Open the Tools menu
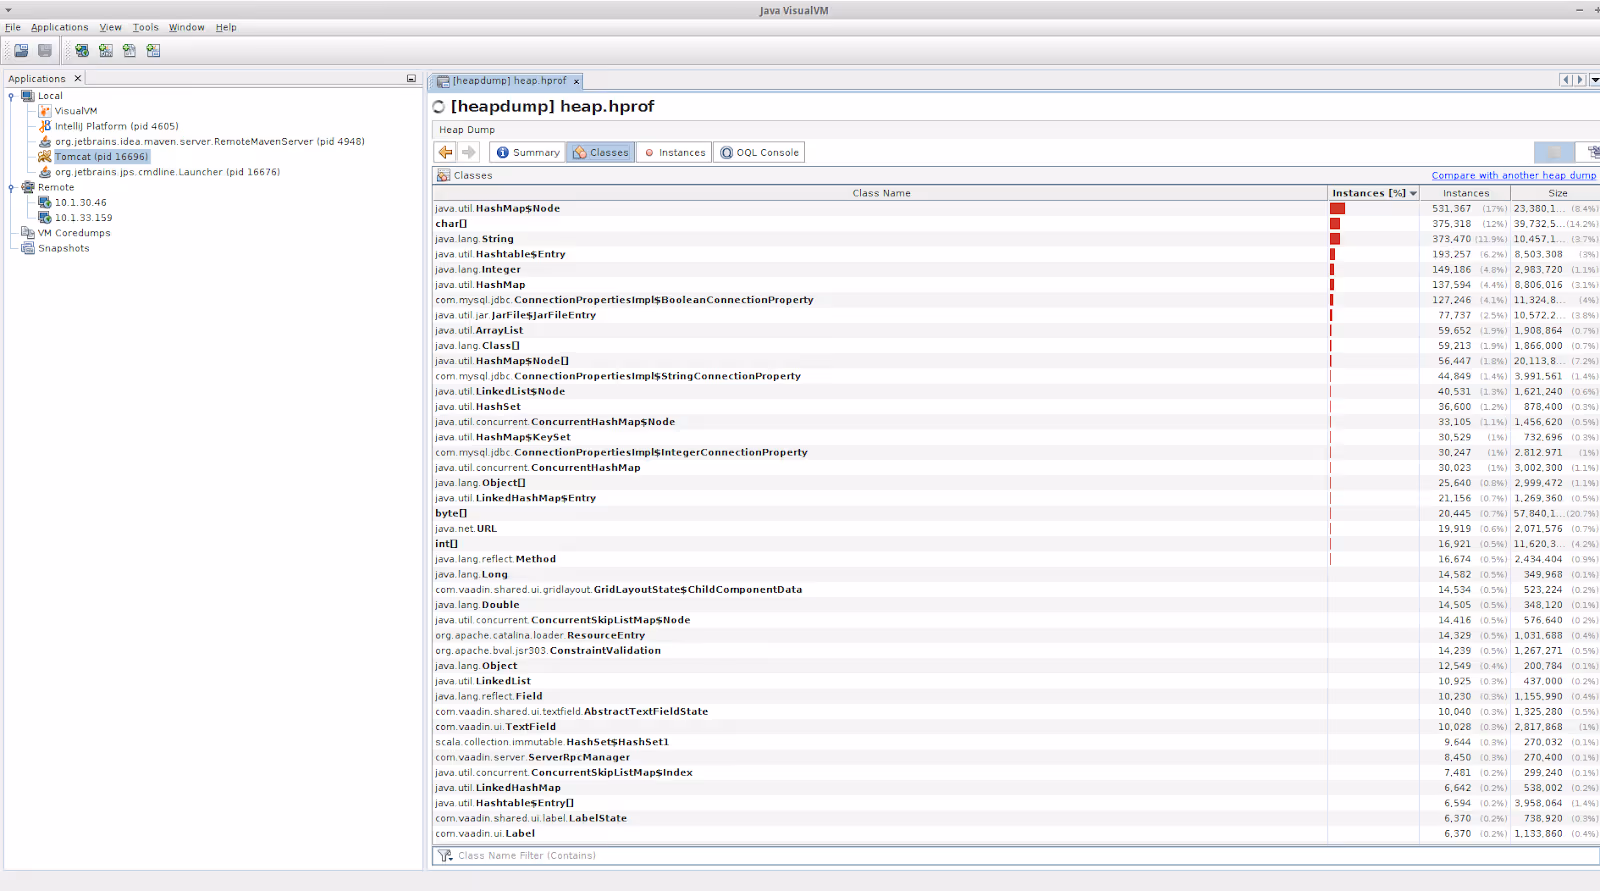The height and width of the screenshot is (891, 1600). 145,27
